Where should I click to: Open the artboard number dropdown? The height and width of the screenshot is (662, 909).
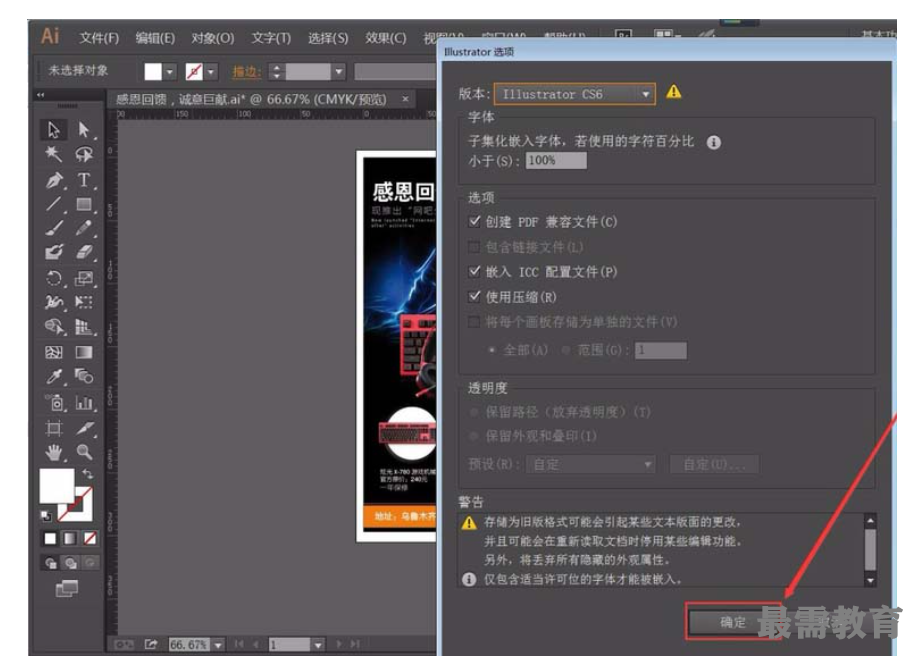coord(318,645)
